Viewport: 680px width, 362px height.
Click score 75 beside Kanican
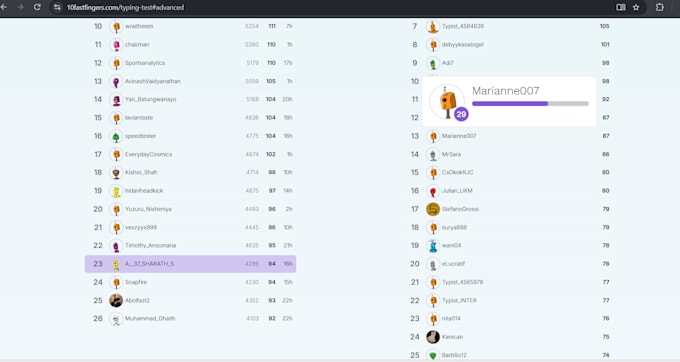(x=606, y=337)
